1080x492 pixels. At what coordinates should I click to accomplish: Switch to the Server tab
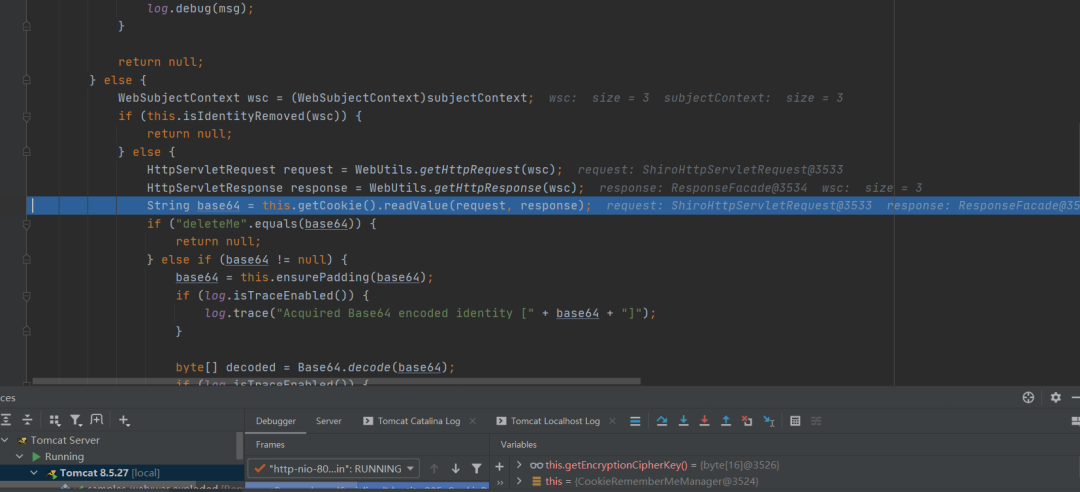coord(329,421)
